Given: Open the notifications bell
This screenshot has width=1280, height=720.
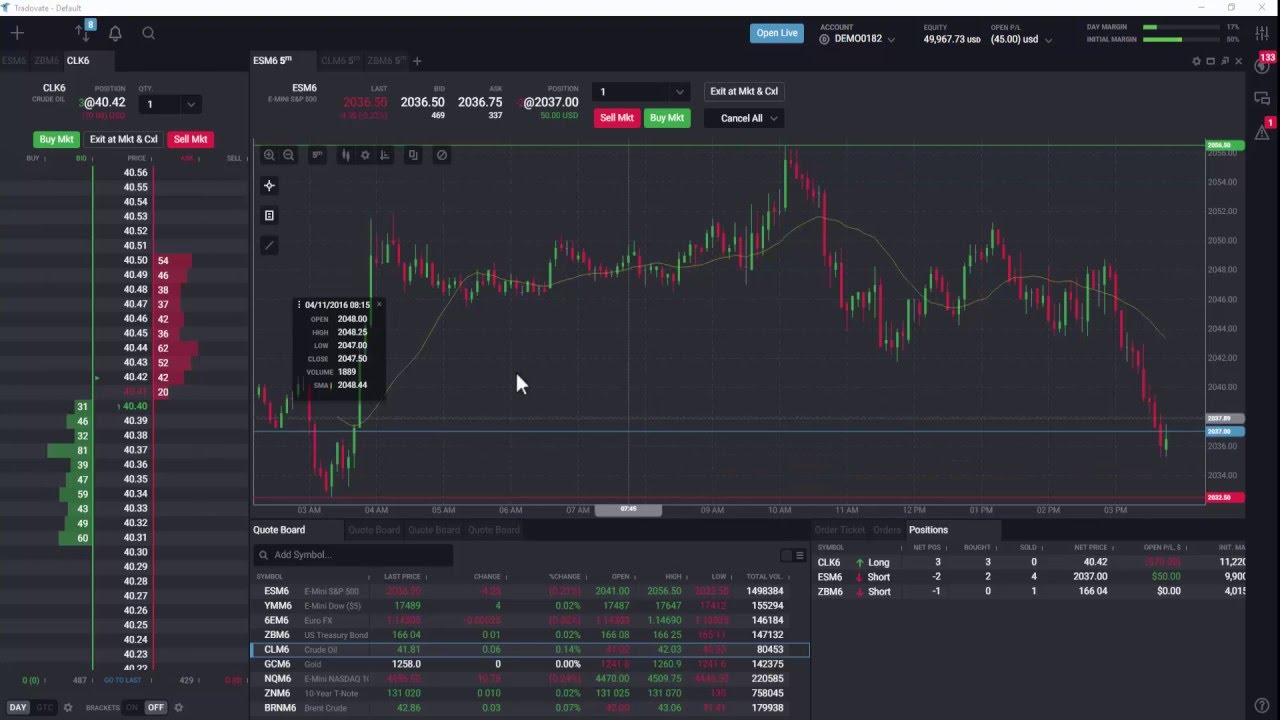Looking at the screenshot, I should coord(115,33).
